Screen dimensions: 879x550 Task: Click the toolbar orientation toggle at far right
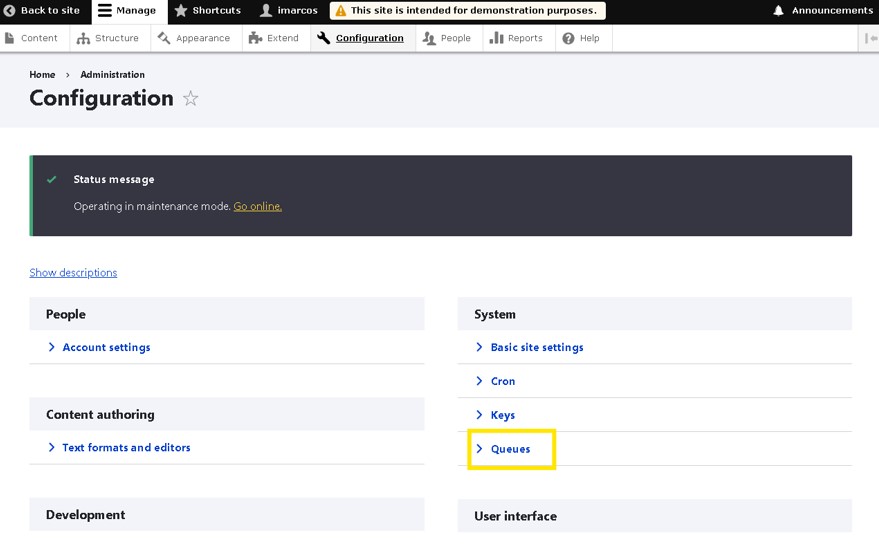tap(870, 38)
